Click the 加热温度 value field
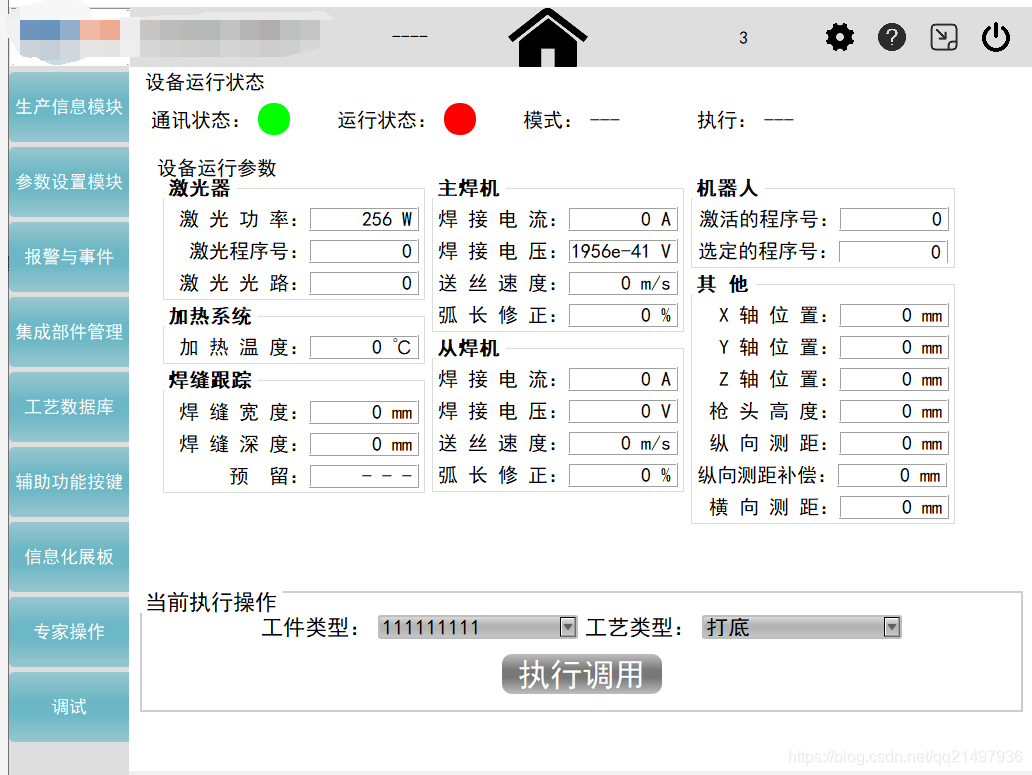This screenshot has height=775, width=1032. [x=364, y=347]
